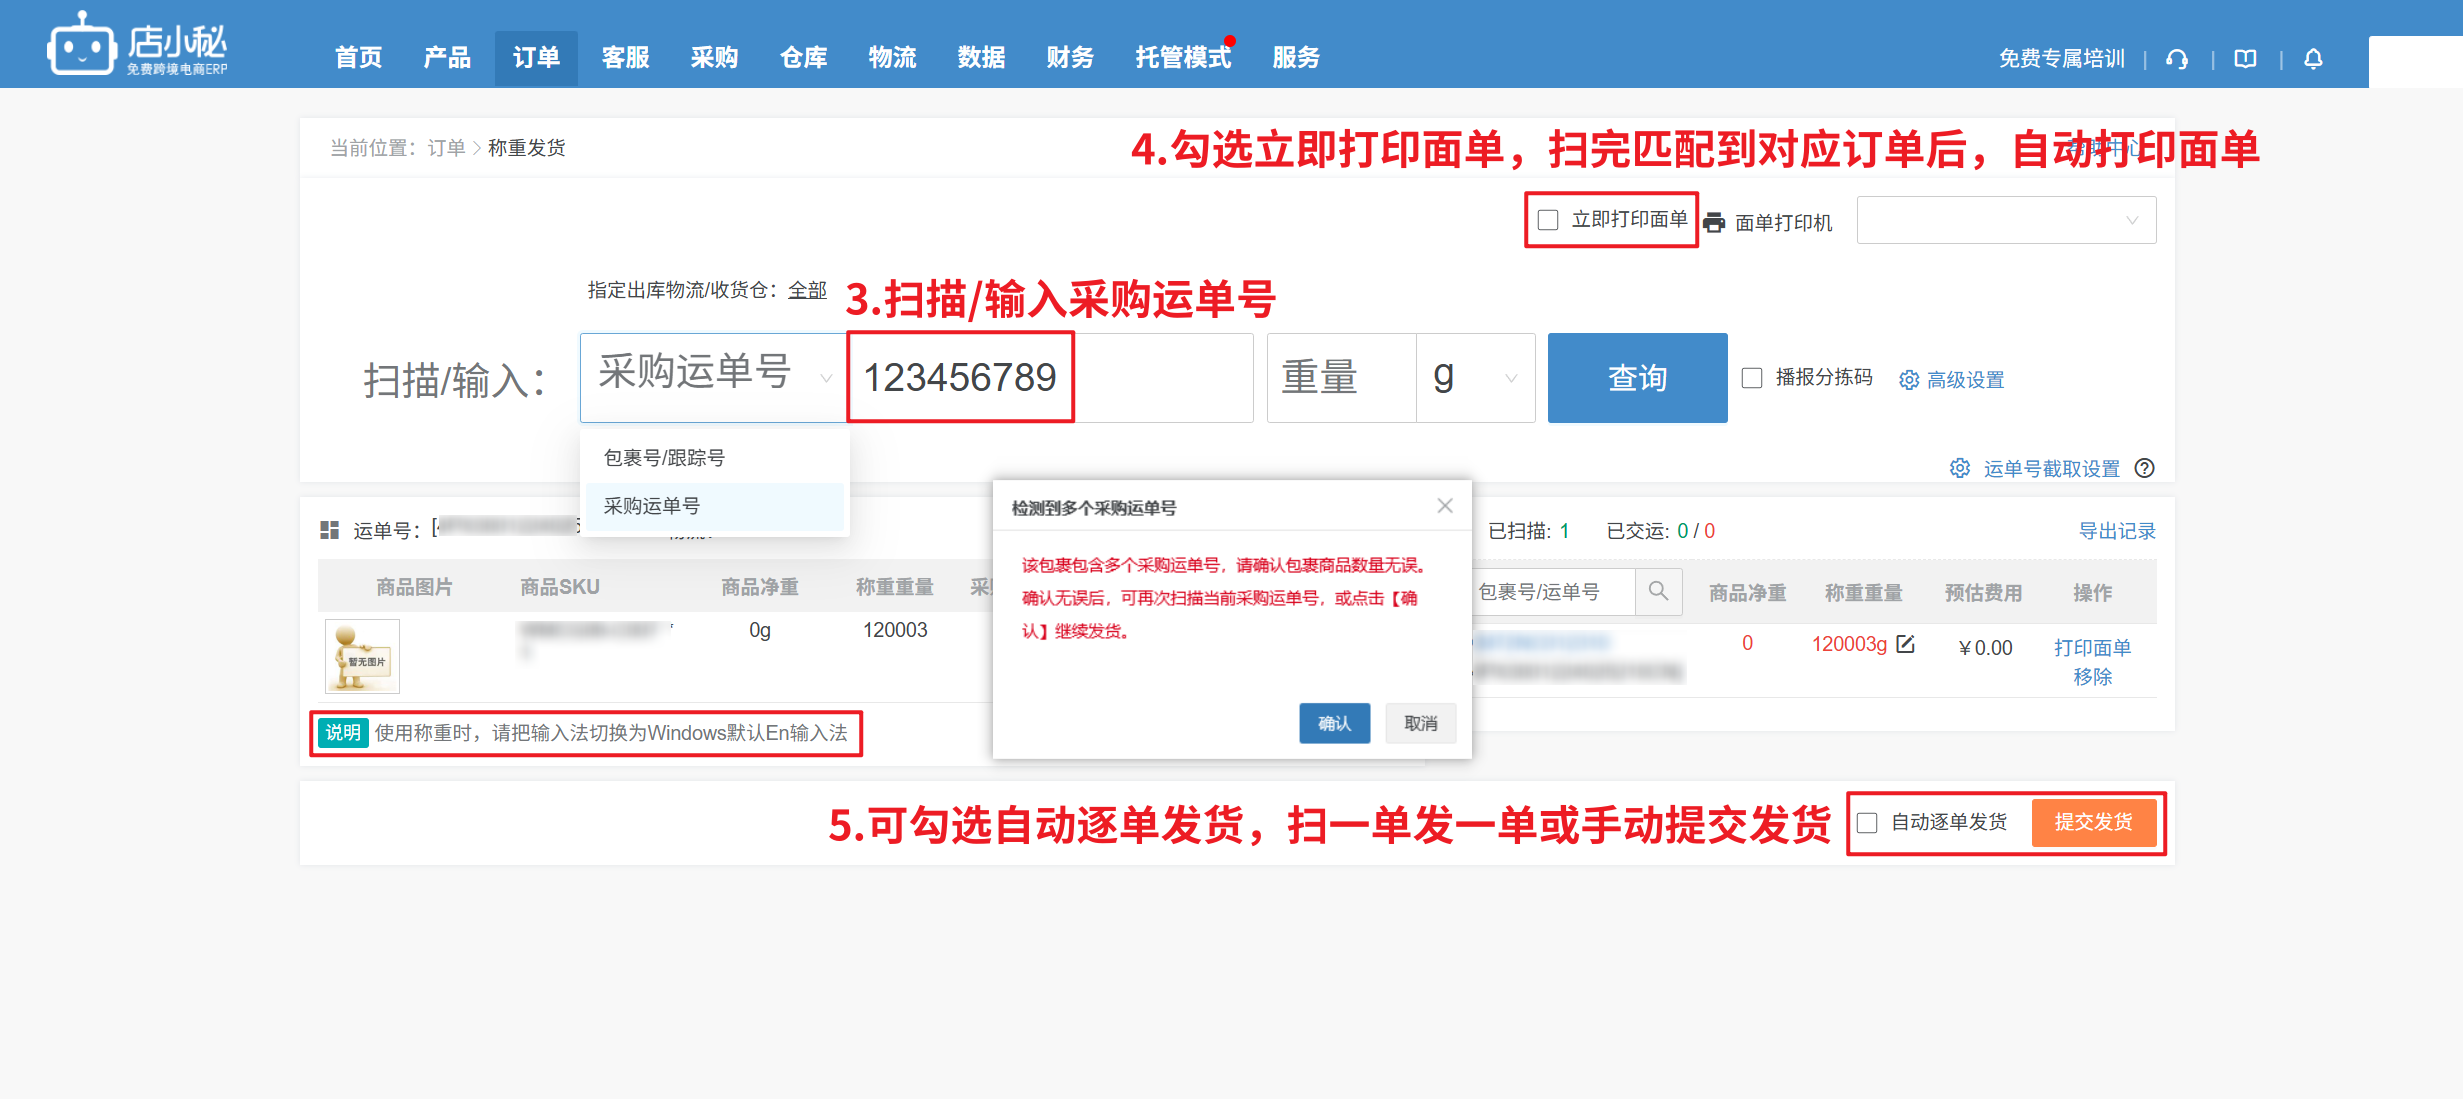
Task: Enable the 立即打印面单 checkbox
Action: [x=1548, y=220]
